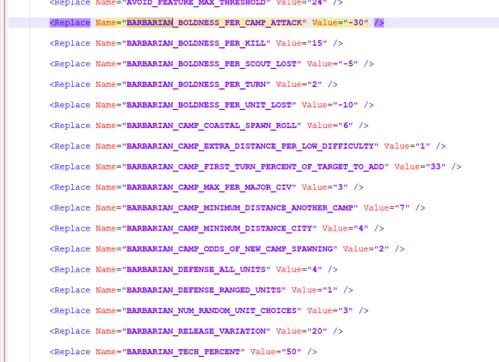Click BARBARIAN_CAMP_MAX_PER_MAJOR_CIV name
This screenshot has width=499, height=362.
coord(209,187)
